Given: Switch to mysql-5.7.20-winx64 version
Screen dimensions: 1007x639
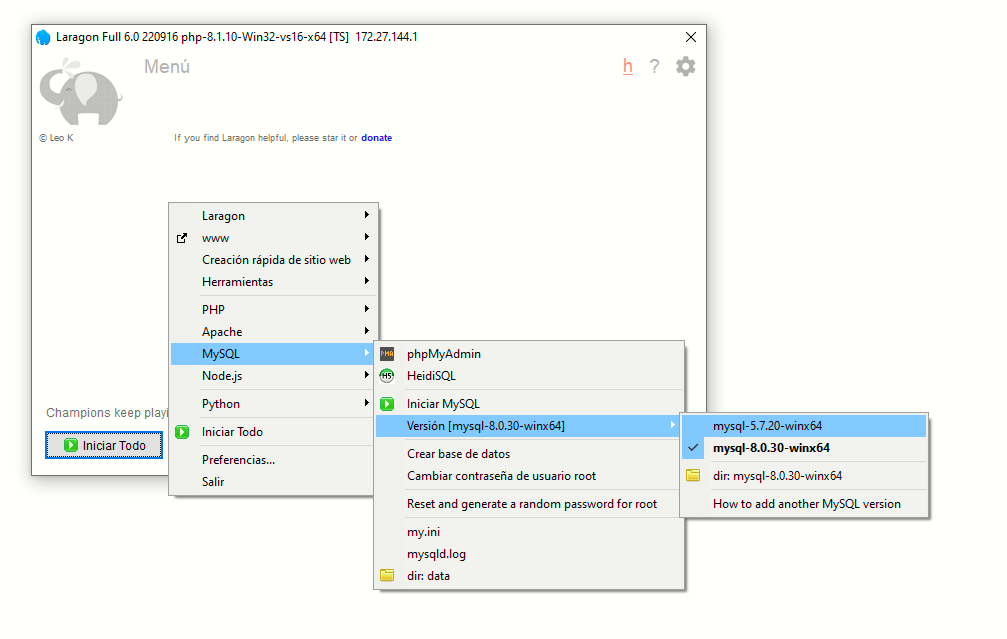Looking at the screenshot, I should [x=767, y=426].
